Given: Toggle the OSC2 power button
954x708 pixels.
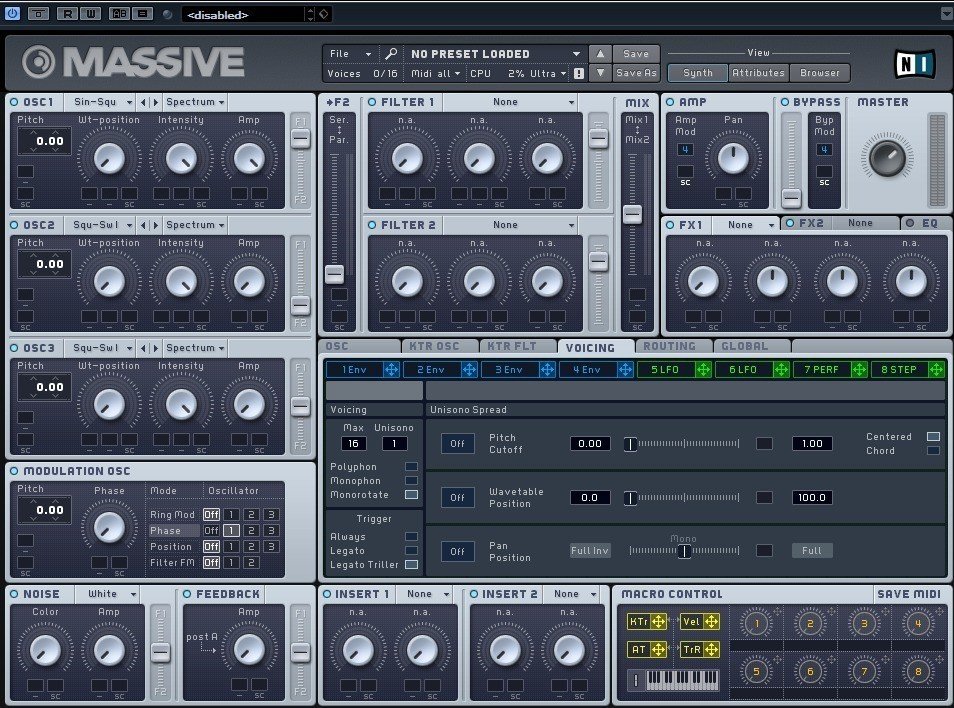Looking at the screenshot, I should point(14,225).
